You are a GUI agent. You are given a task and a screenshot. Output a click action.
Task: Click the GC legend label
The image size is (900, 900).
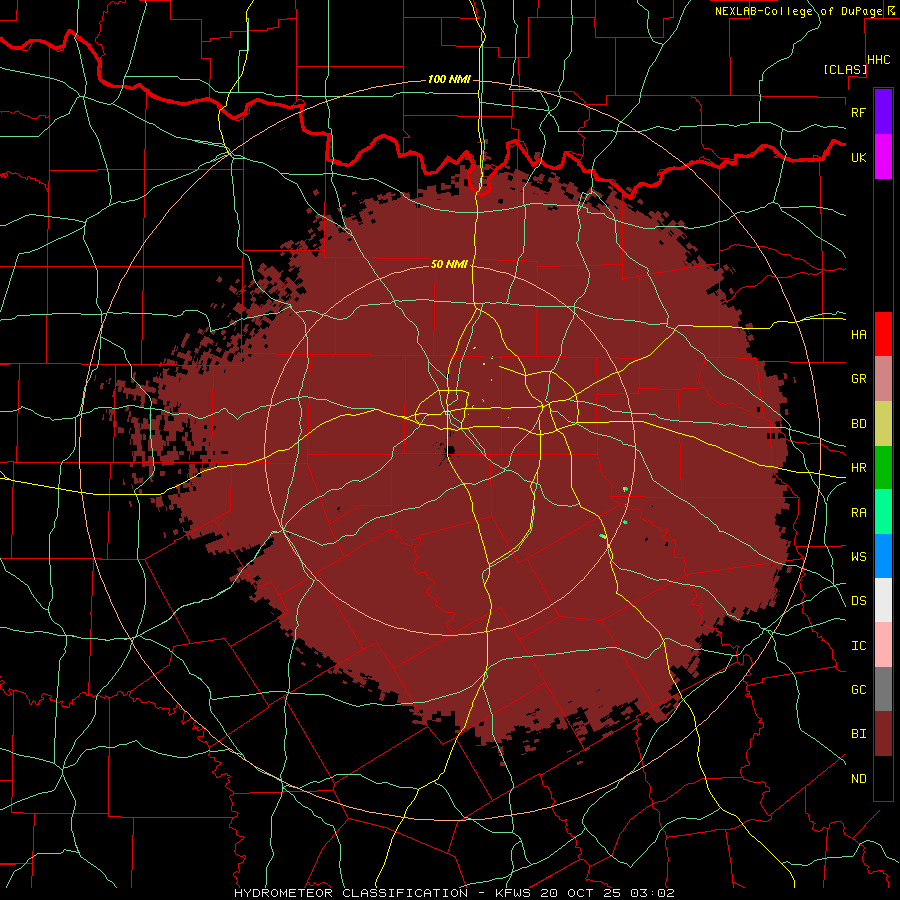pos(859,689)
